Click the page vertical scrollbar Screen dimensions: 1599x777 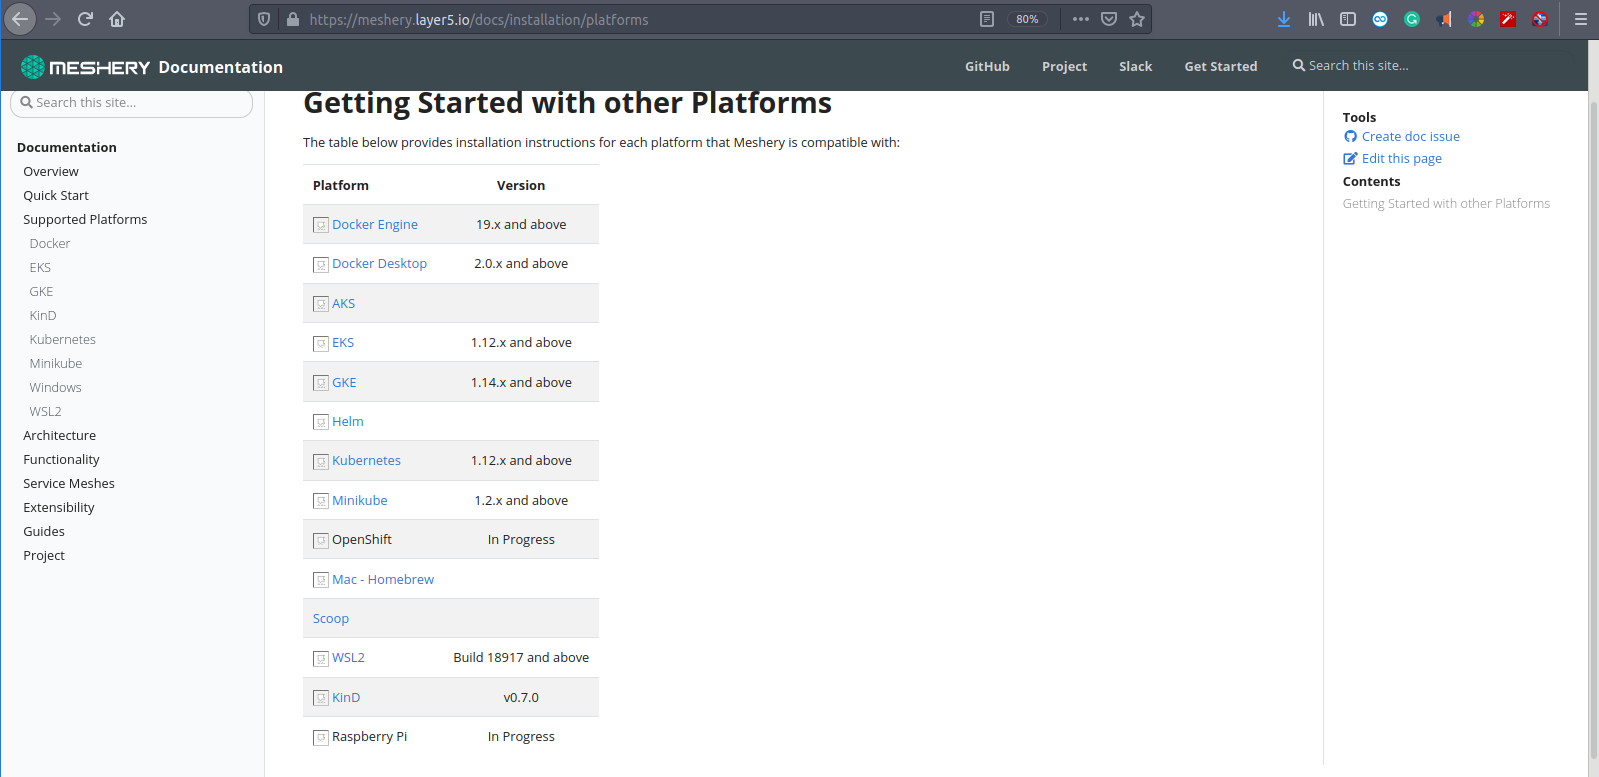coord(1593,430)
